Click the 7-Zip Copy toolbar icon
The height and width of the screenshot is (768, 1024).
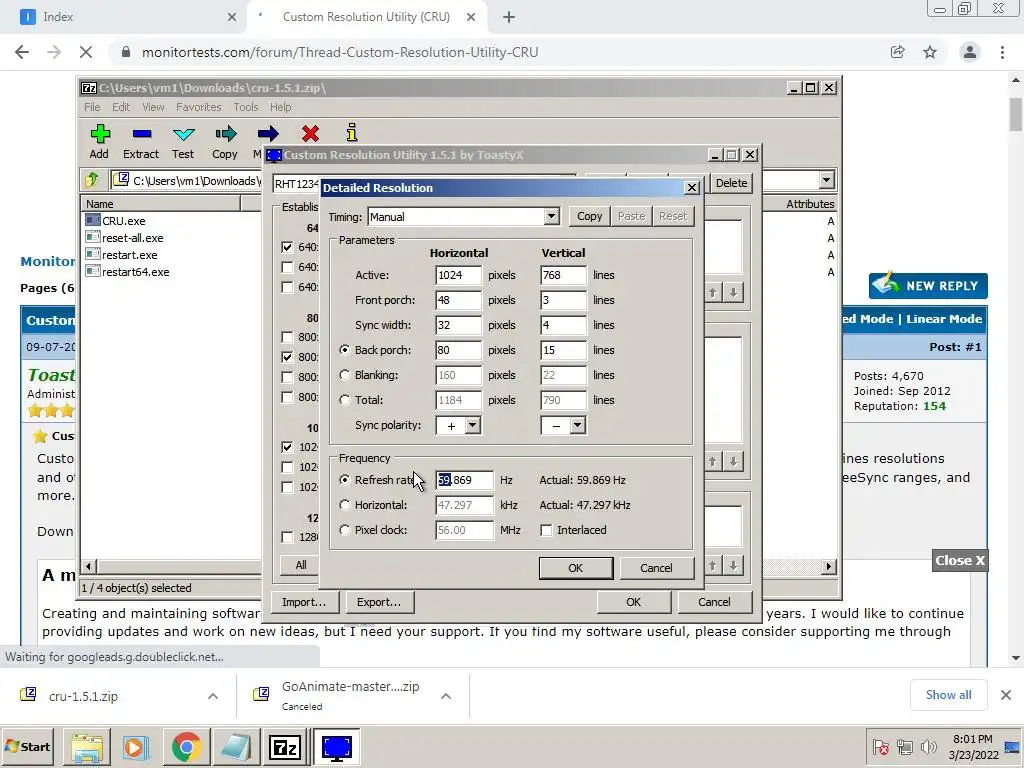coord(225,135)
